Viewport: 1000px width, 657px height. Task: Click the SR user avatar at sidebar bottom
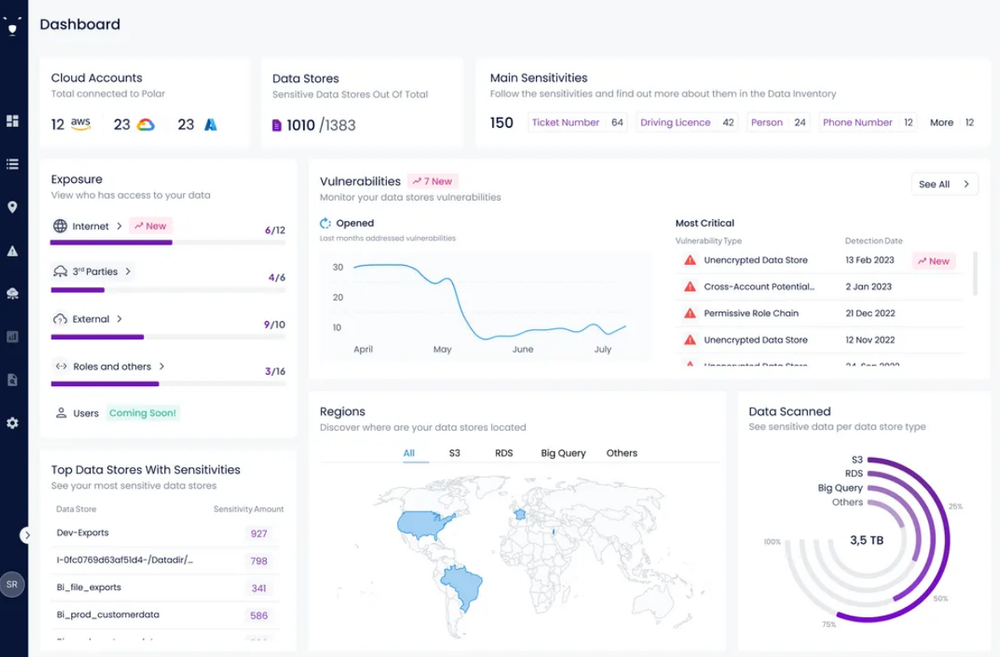[12, 584]
